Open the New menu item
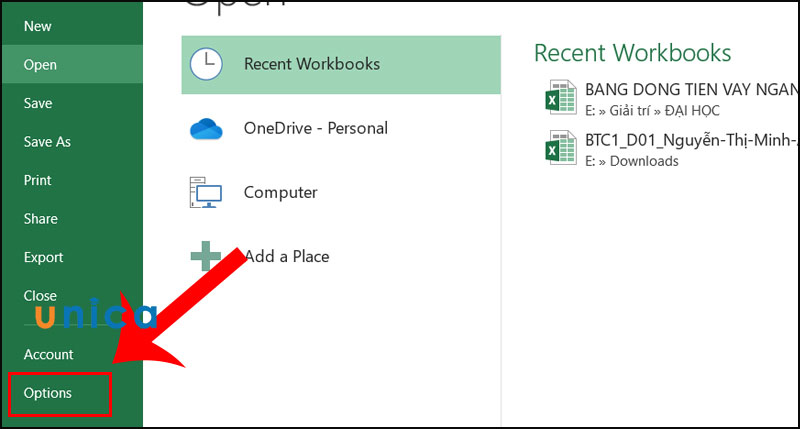Screen dimensions: 800x429 [38, 26]
